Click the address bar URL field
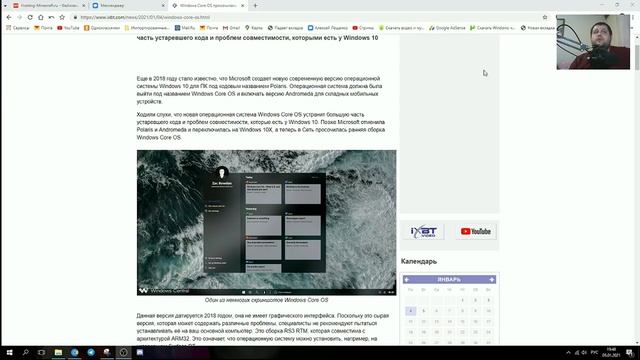This screenshot has height=360, width=640. pos(306,17)
